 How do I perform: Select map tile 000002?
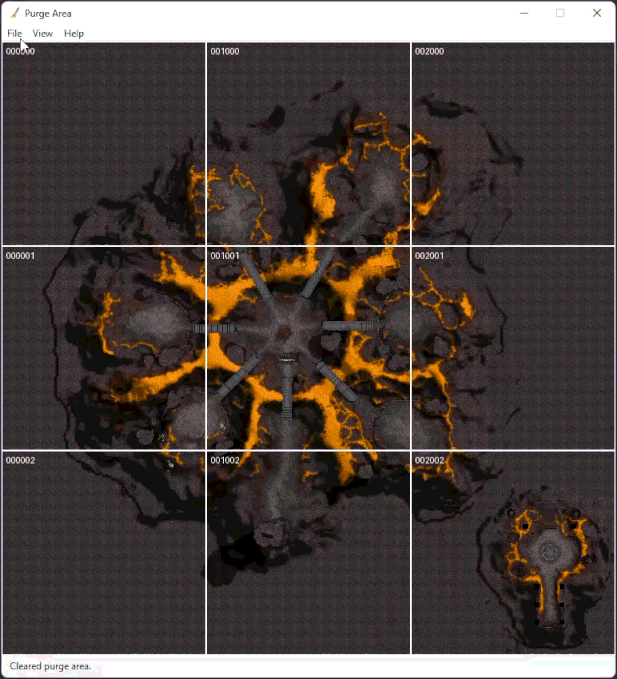(103, 553)
